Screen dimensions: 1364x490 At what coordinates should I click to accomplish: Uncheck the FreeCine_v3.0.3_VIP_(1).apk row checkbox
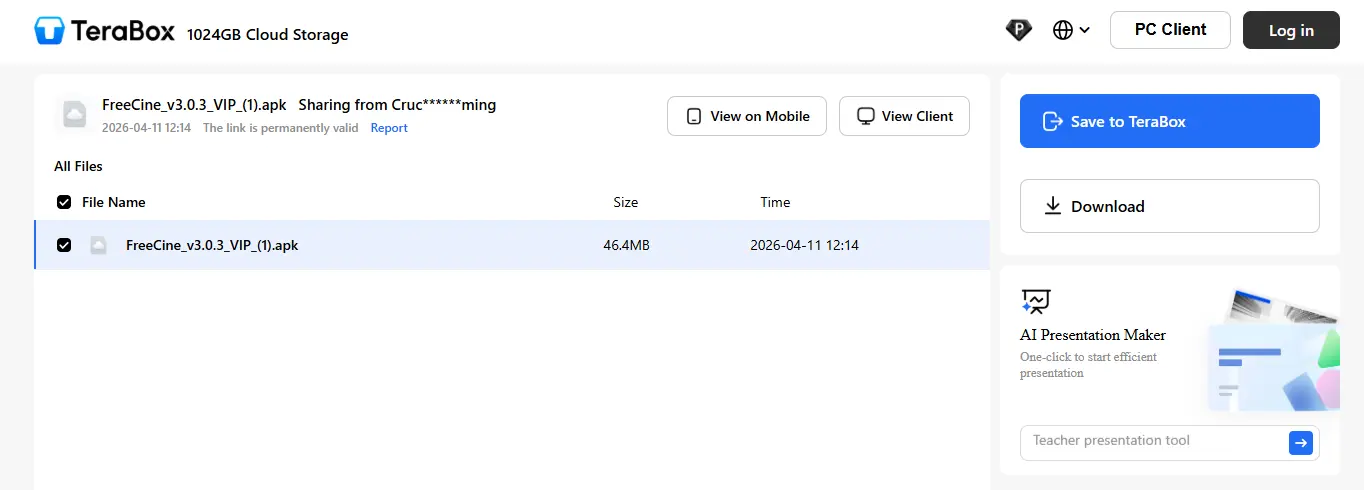(x=64, y=245)
